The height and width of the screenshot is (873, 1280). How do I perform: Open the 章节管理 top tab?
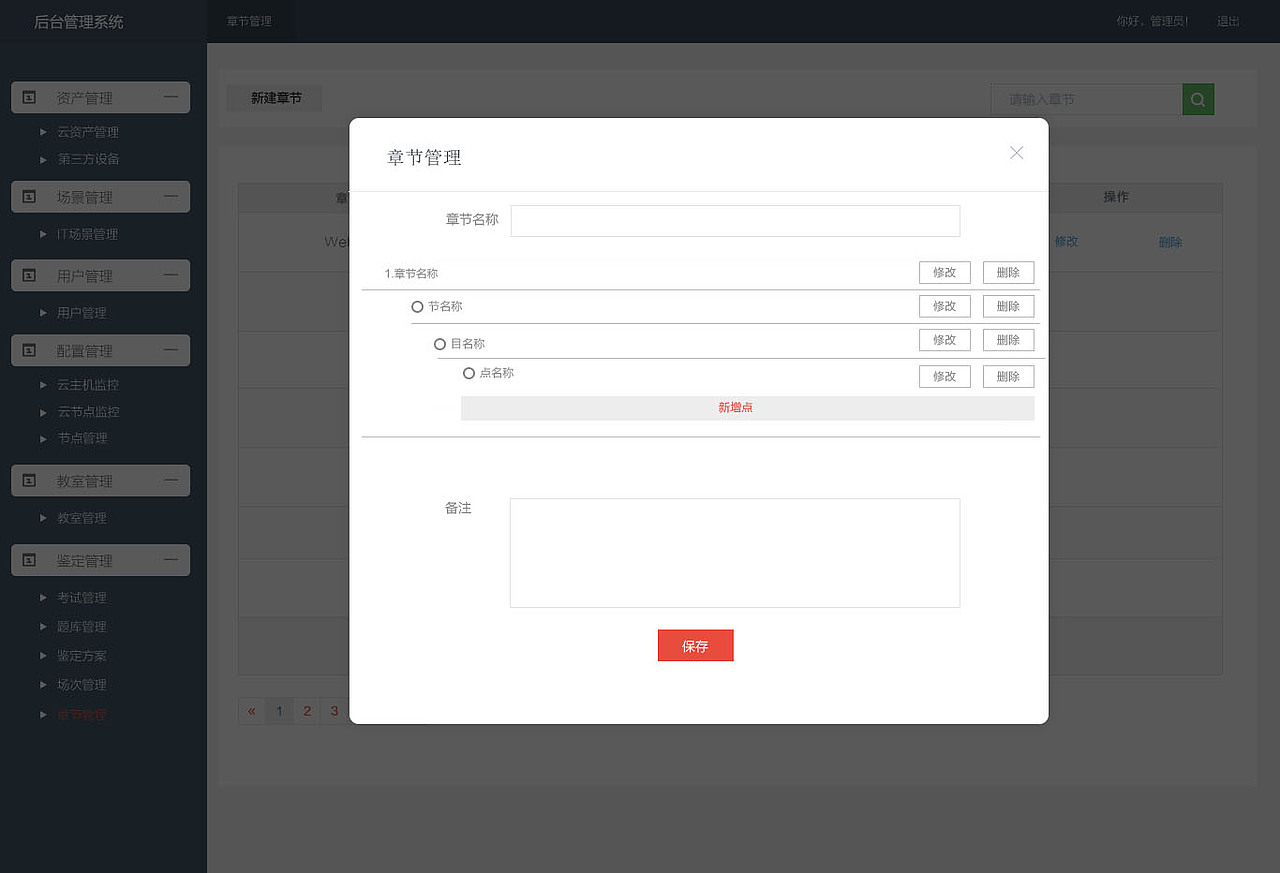pos(250,21)
